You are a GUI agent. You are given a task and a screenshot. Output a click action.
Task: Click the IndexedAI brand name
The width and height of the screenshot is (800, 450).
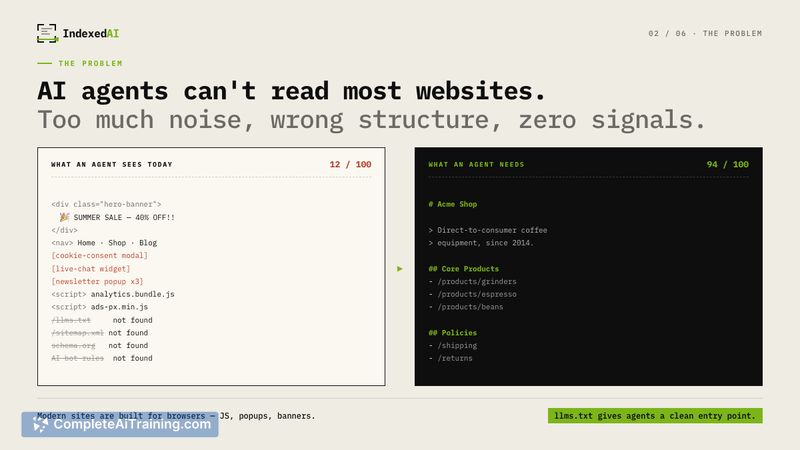pos(90,34)
